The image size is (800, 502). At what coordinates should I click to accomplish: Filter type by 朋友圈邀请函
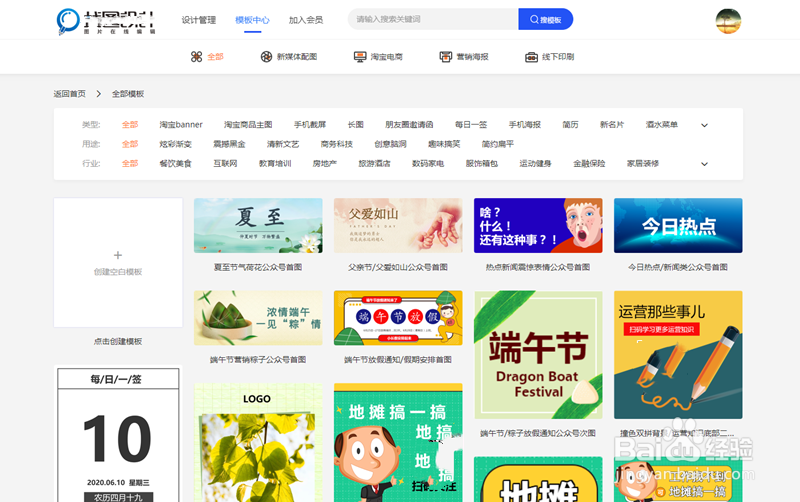click(409, 124)
